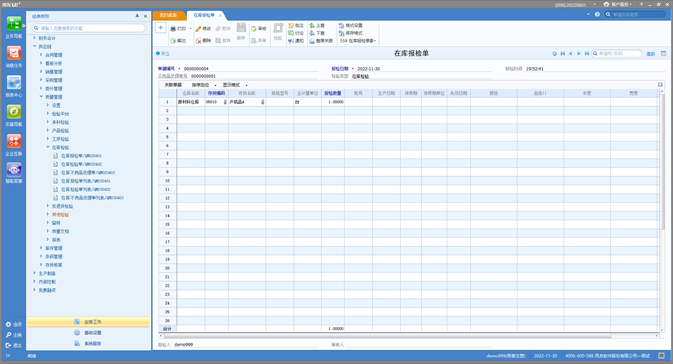Go to first record arrow
The height and width of the screenshot is (364, 673).
tap(563, 54)
